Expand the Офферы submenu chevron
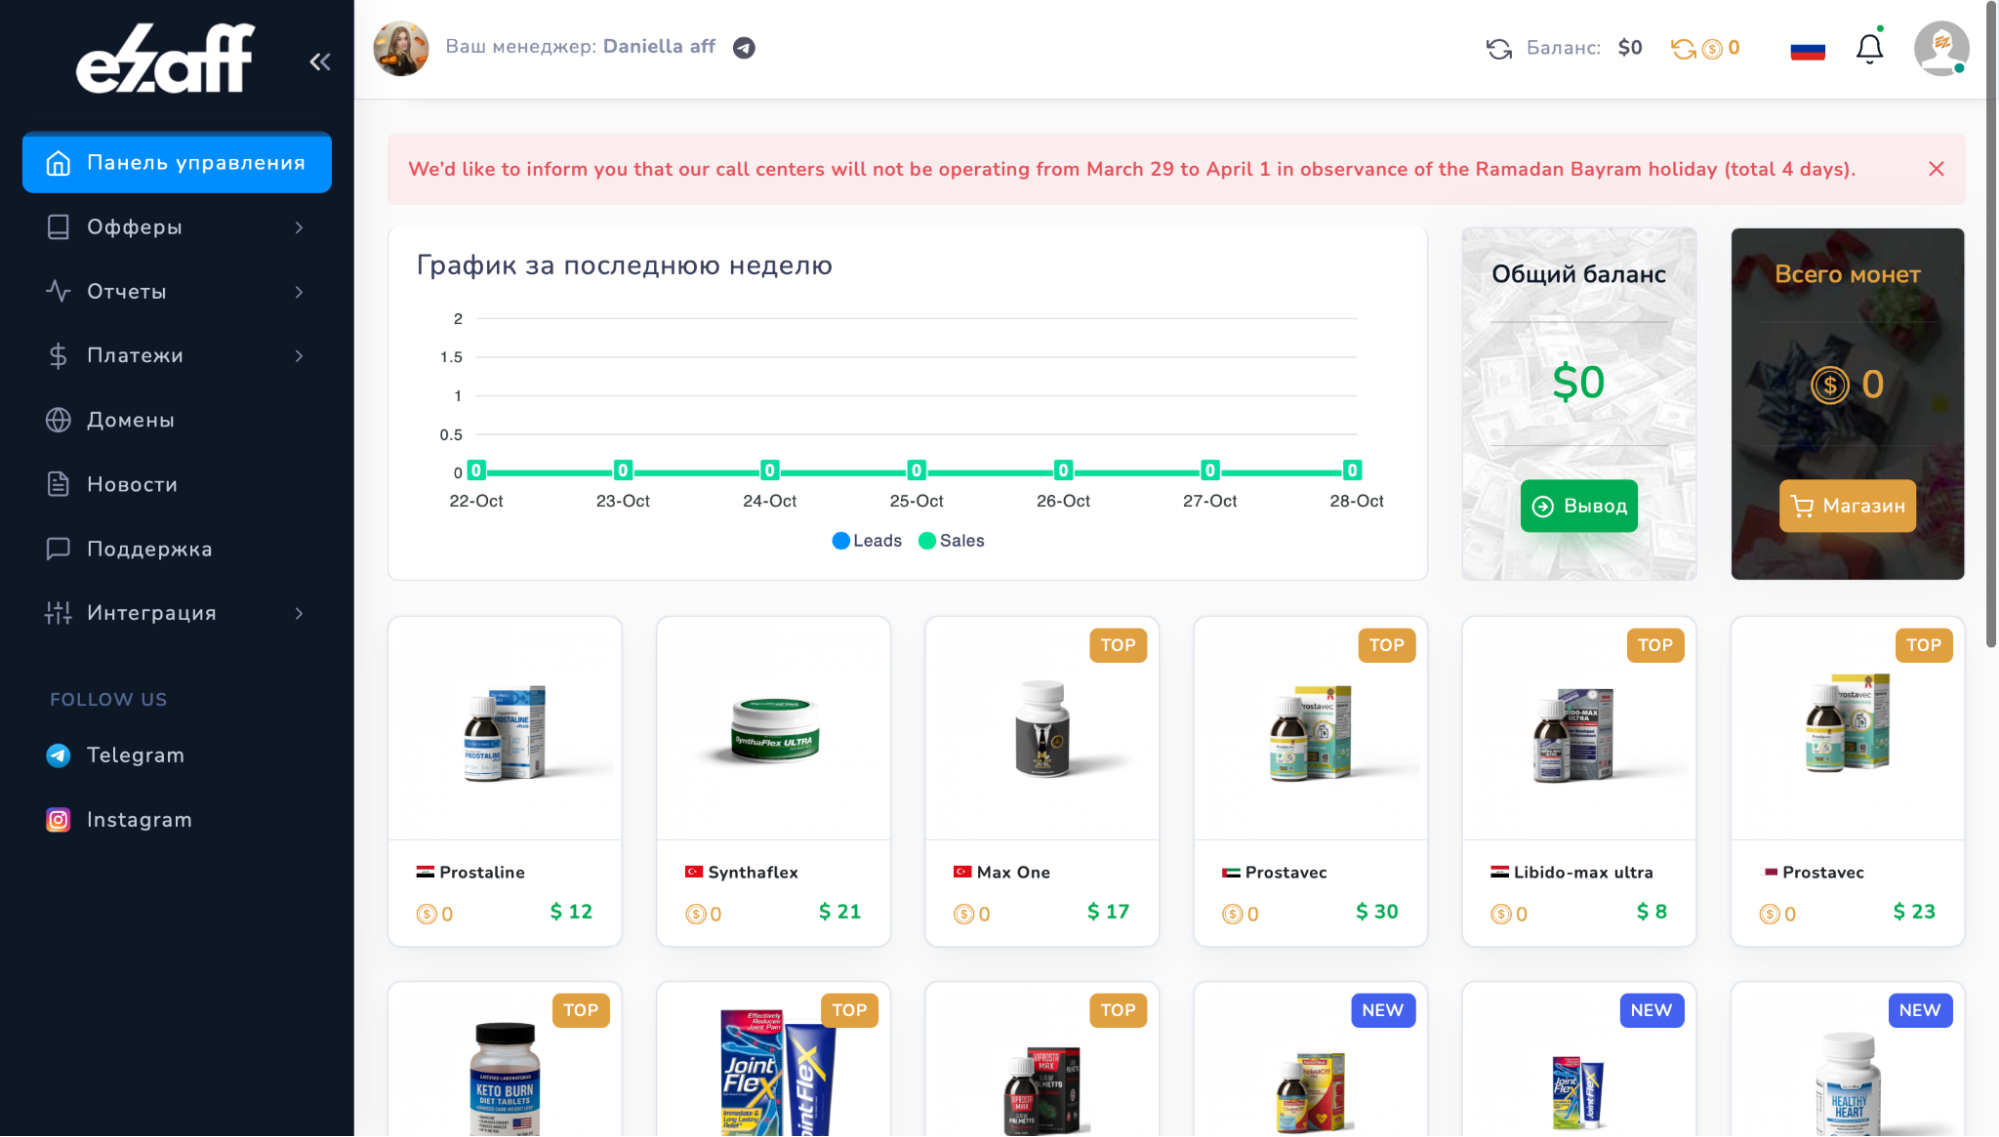Image resolution: width=1999 pixels, height=1137 pixels. (x=299, y=228)
